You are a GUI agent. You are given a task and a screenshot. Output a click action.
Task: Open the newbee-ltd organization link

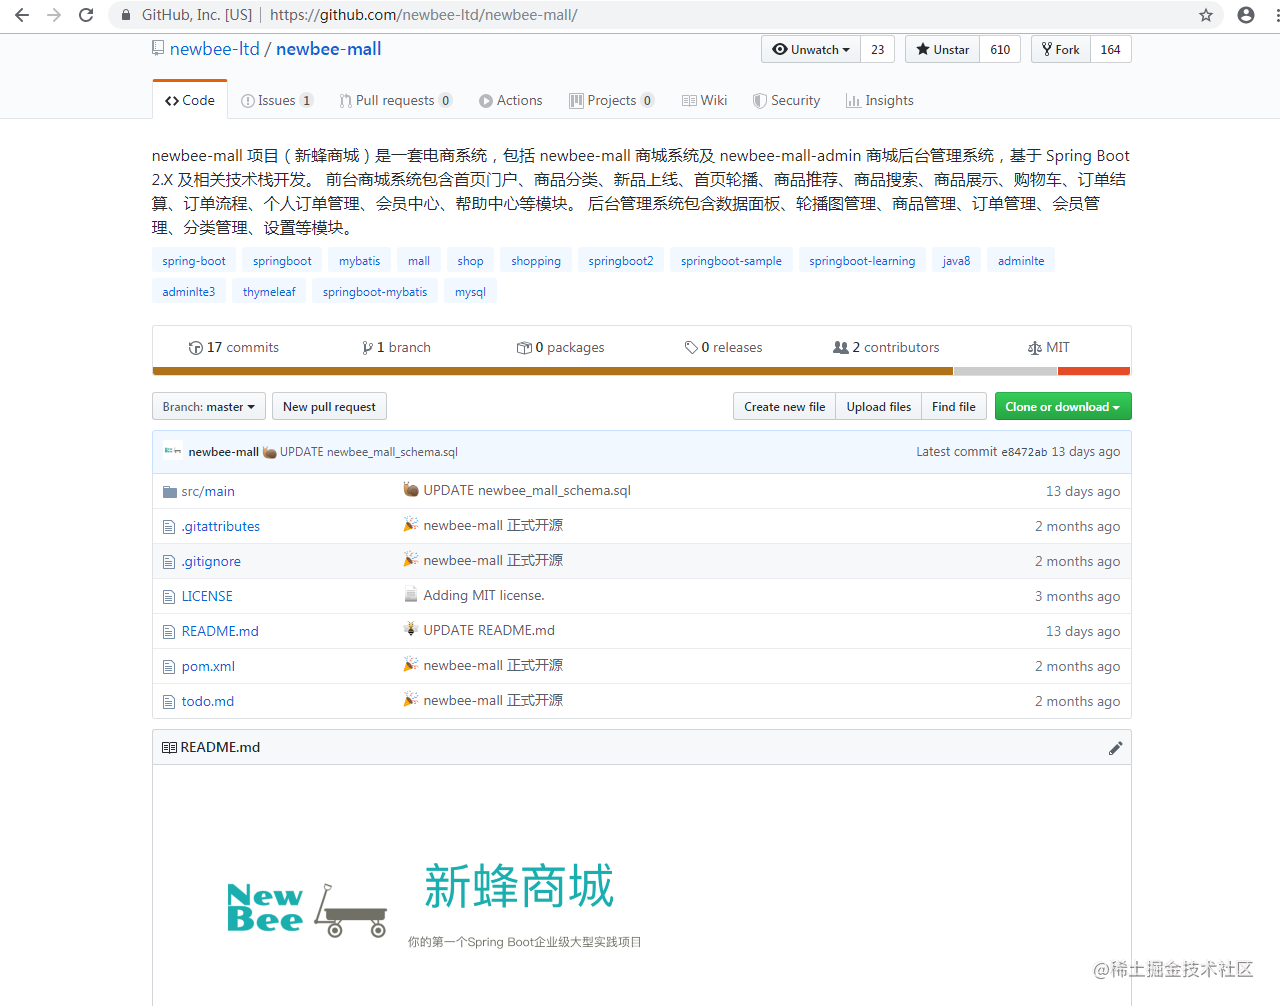tap(215, 49)
